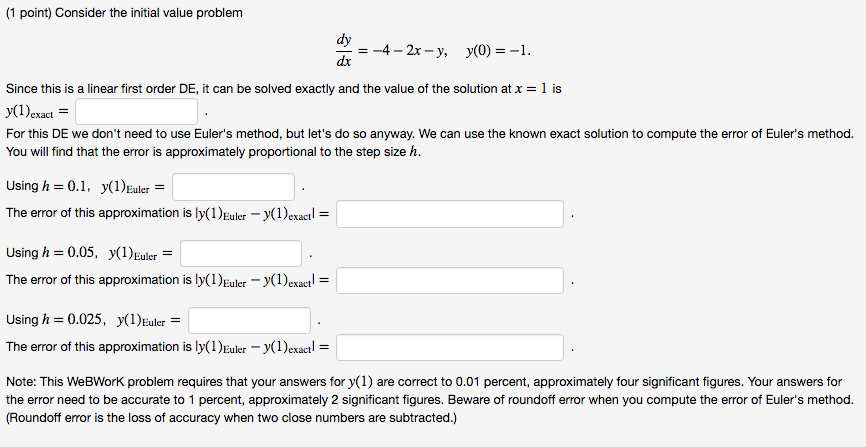866x447 pixels.
Task: Click the error answer box under h = 0.025
Action: (452, 347)
